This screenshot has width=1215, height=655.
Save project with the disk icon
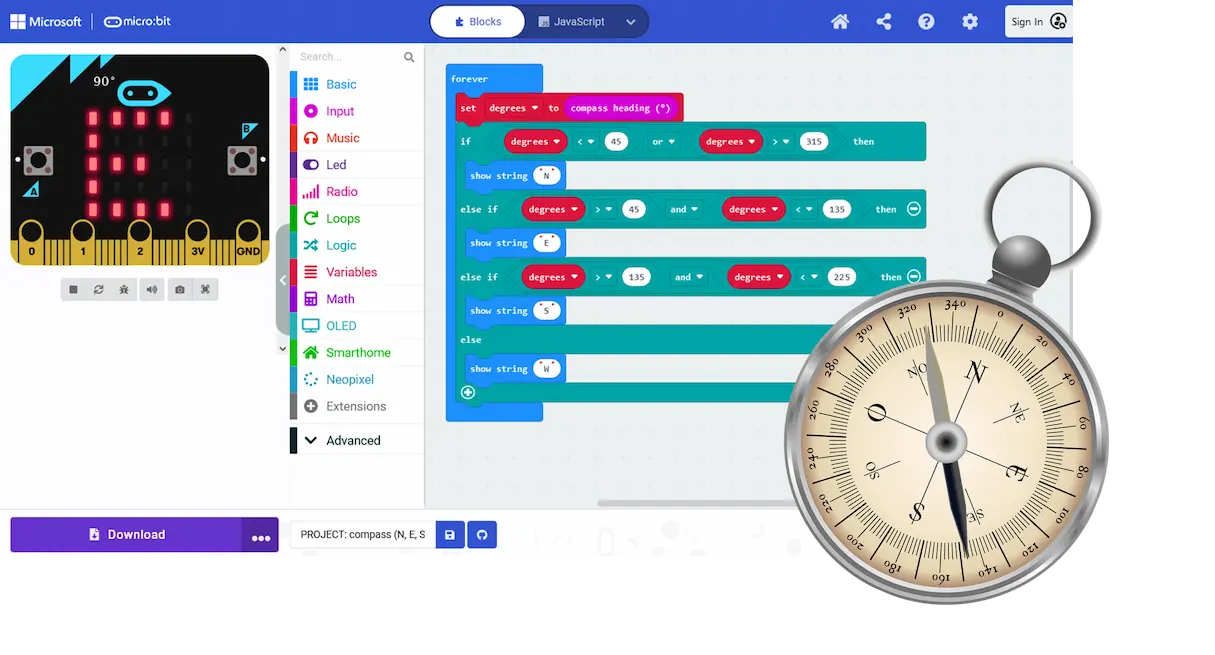450,535
